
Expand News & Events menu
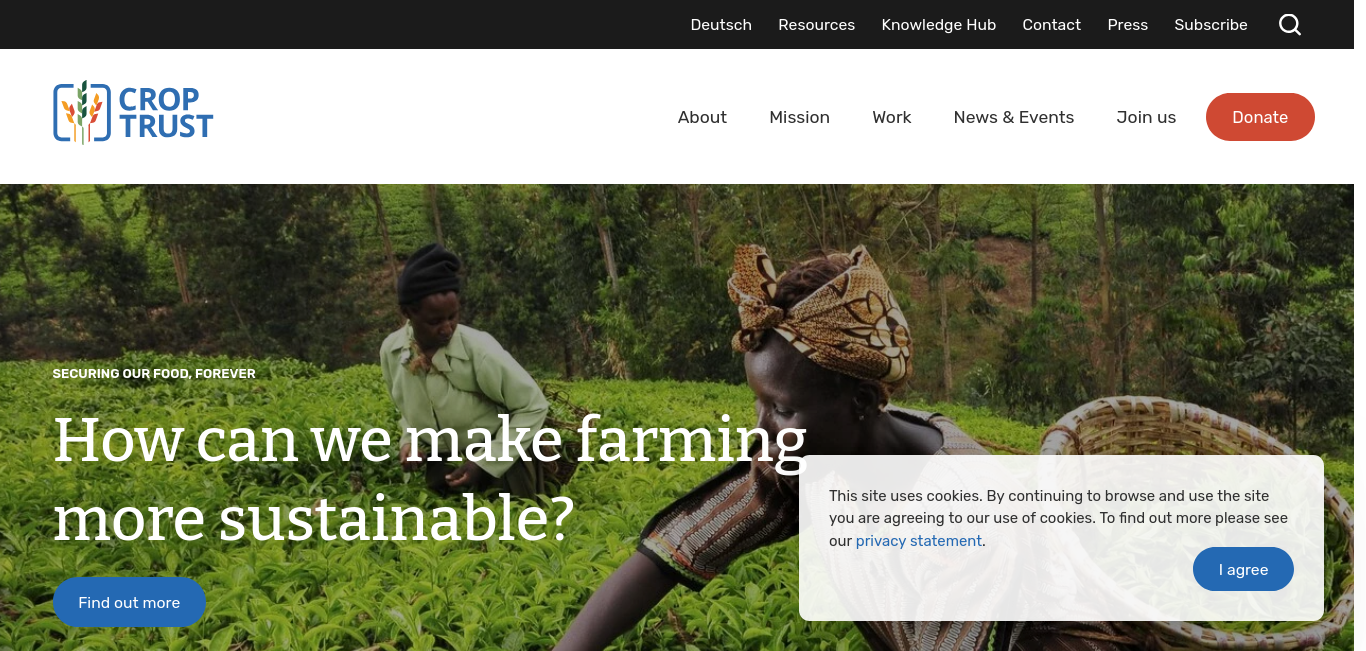point(1013,117)
